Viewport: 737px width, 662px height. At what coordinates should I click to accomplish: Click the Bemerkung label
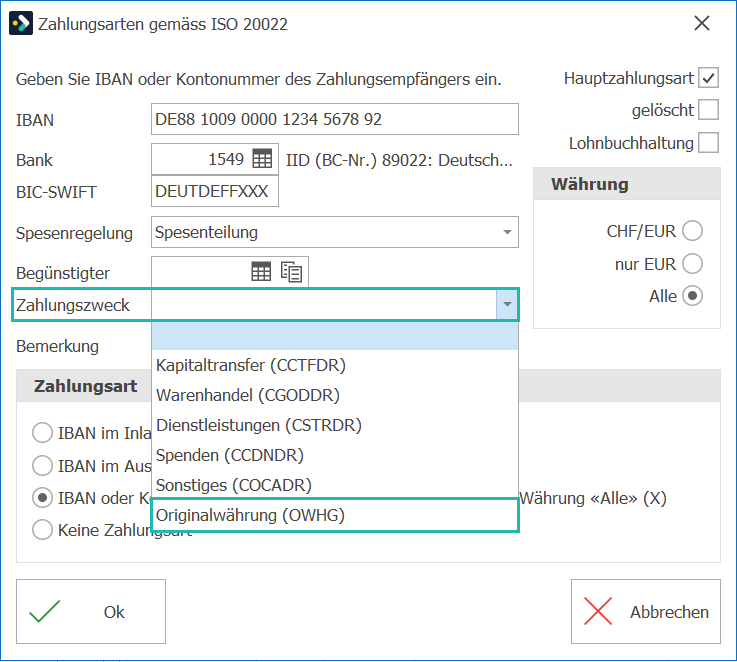(57, 346)
